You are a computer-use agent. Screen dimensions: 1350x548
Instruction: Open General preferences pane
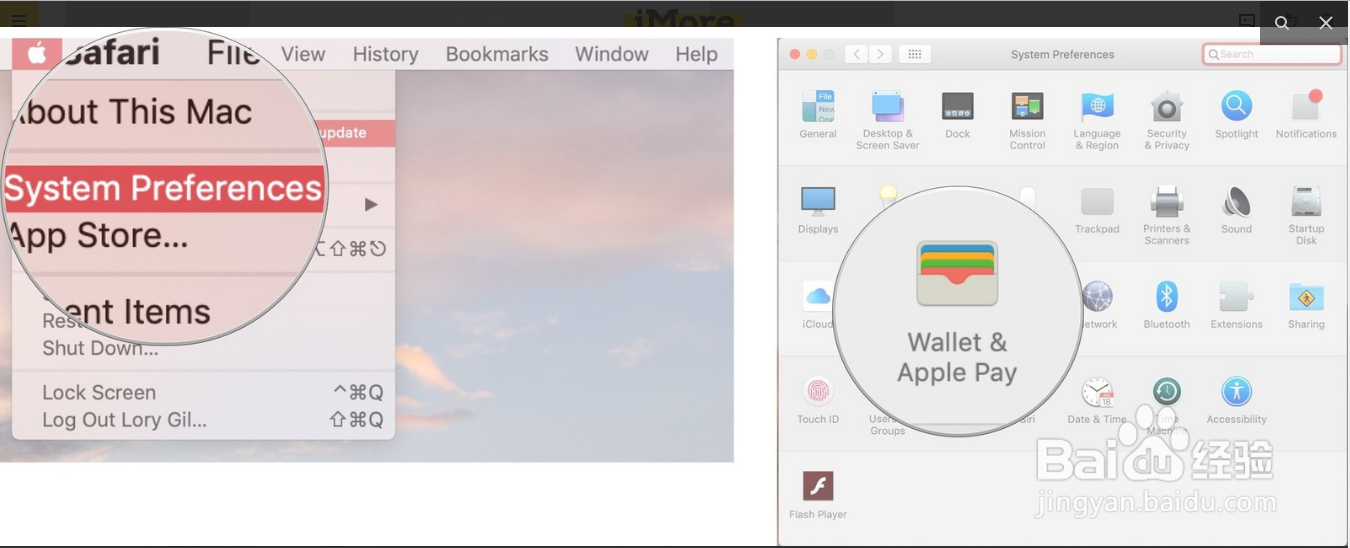point(818,114)
